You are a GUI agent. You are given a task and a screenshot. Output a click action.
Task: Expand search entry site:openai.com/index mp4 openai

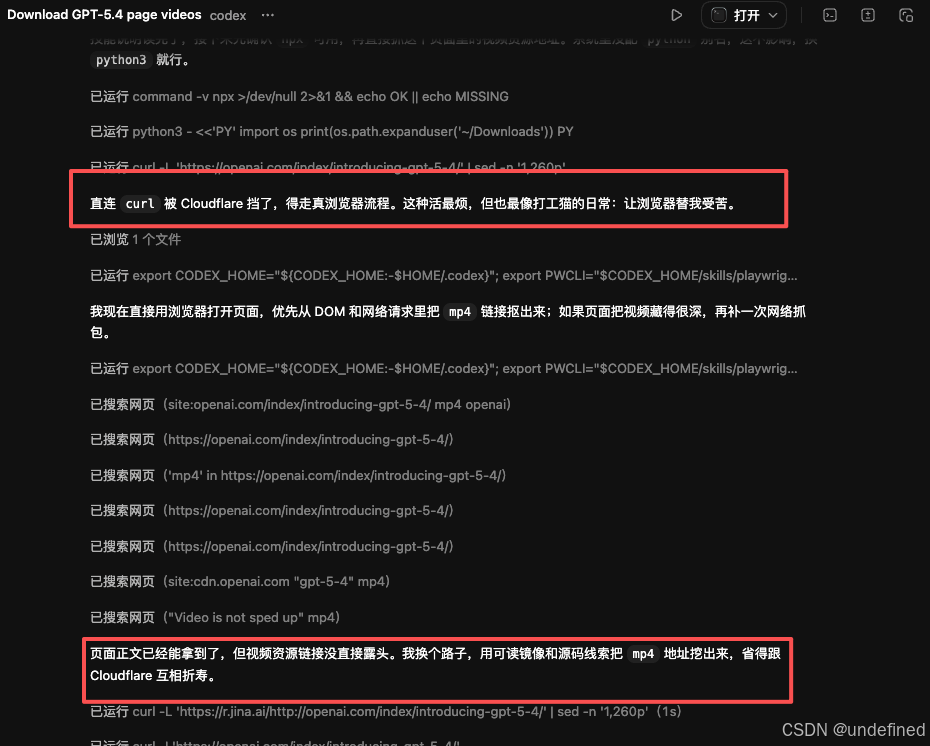pos(301,404)
